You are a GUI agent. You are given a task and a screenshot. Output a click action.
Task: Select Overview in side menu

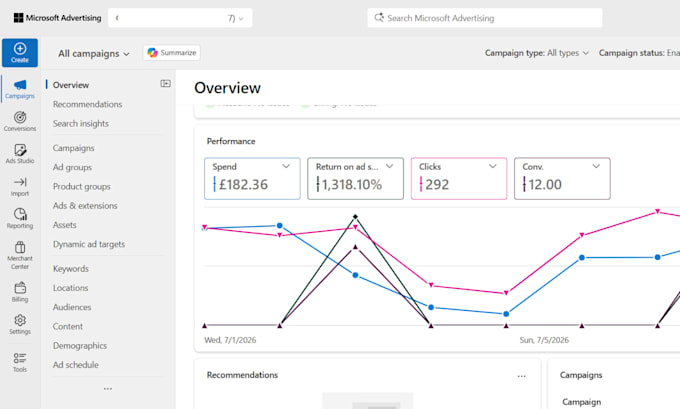coord(71,85)
